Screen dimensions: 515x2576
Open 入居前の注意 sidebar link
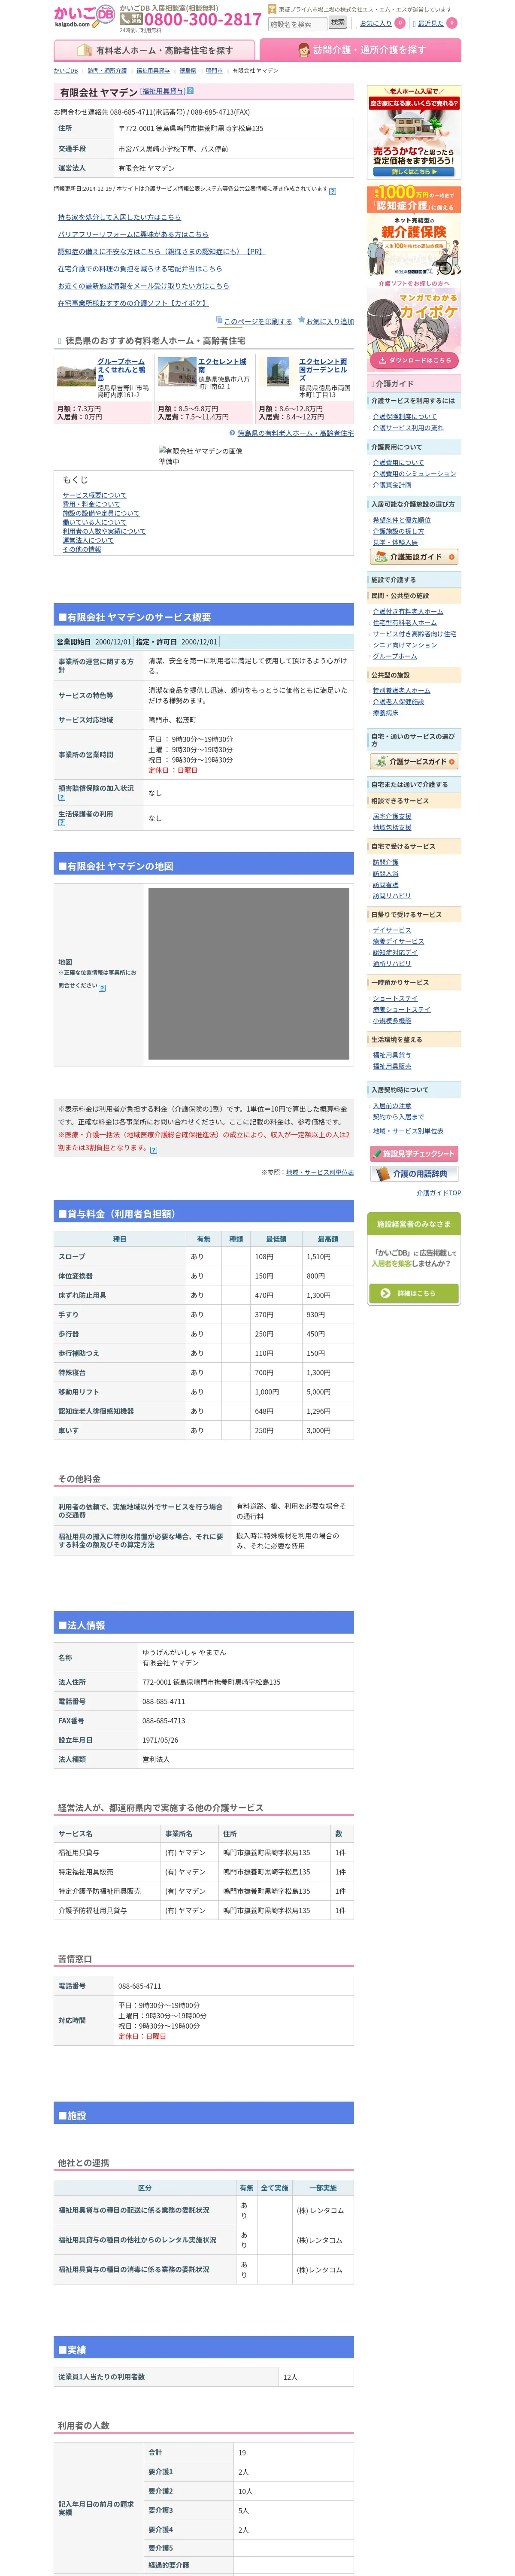click(x=392, y=1106)
